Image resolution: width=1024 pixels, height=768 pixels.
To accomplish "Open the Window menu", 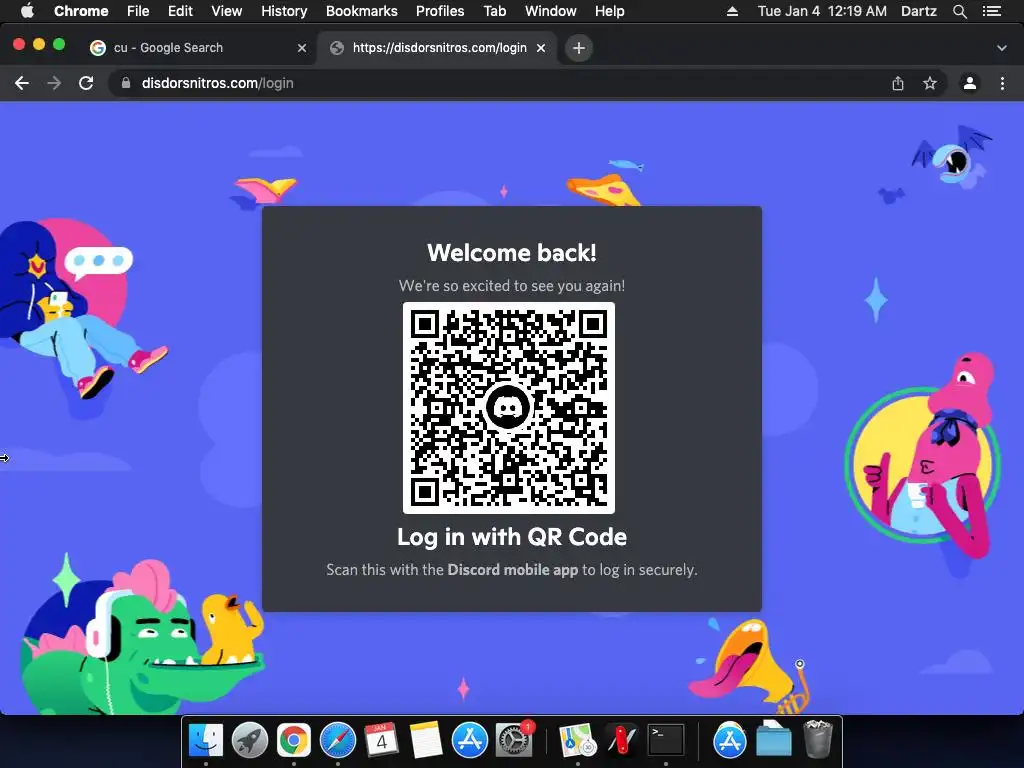I will pyautogui.click(x=551, y=11).
